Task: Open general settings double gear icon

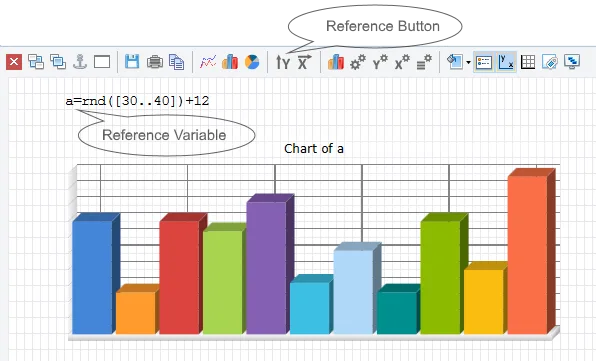Action: [358, 62]
